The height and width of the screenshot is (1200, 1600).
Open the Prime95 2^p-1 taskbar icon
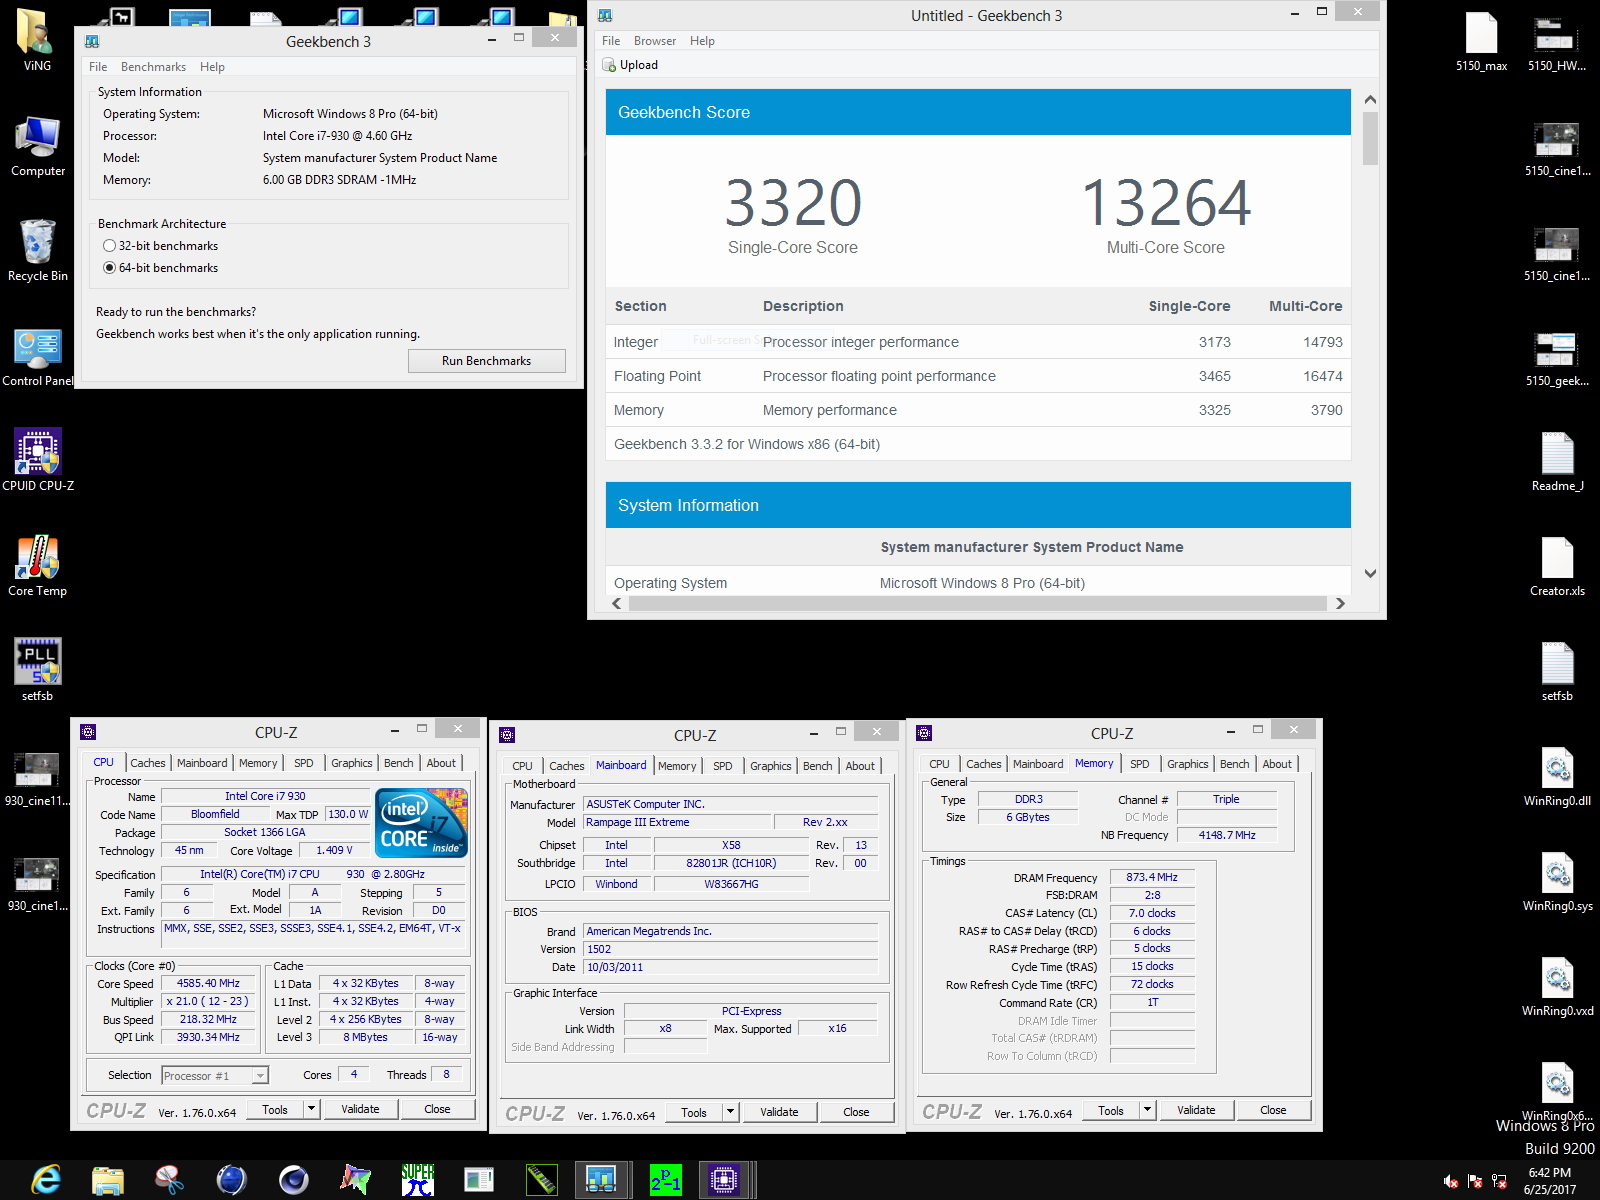665,1180
